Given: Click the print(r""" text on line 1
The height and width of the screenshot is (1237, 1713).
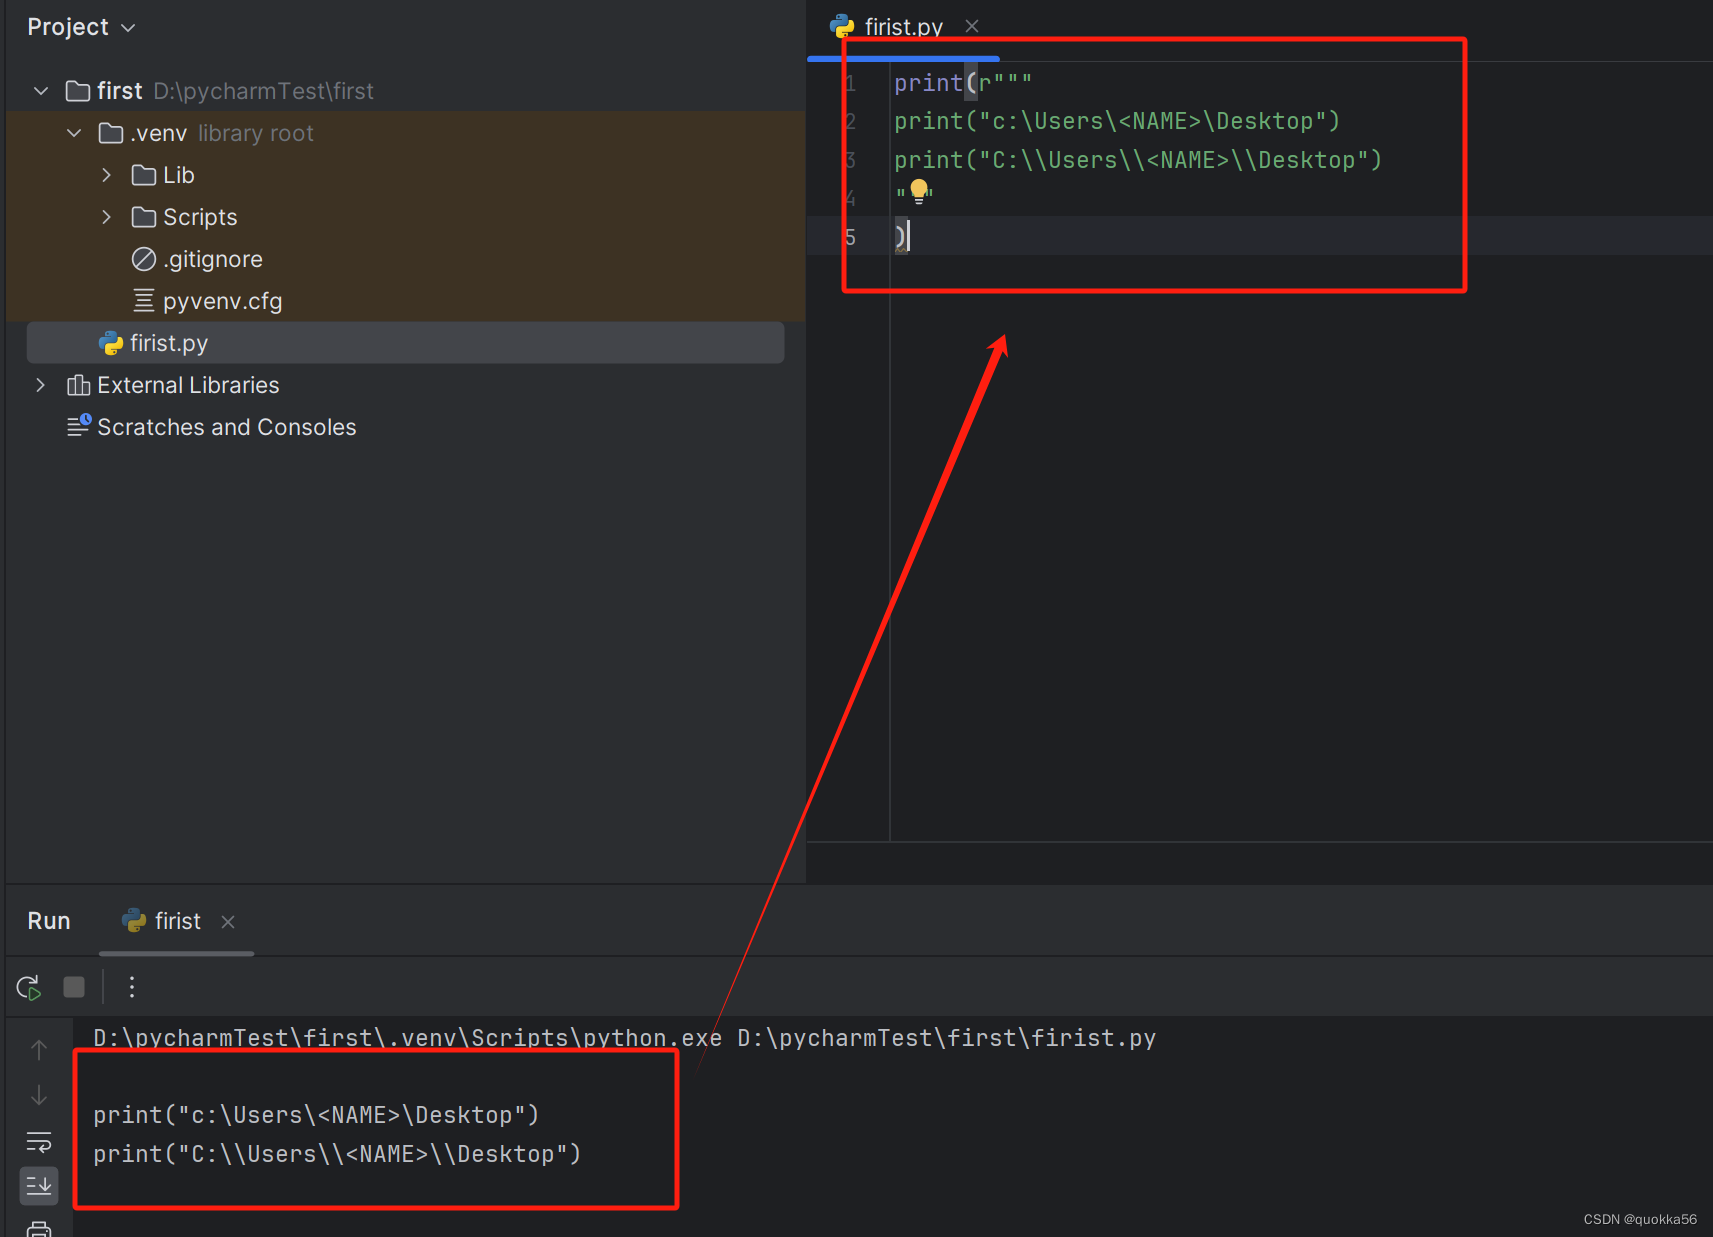Looking at the screenshot, I should click(x=962, y=83).
